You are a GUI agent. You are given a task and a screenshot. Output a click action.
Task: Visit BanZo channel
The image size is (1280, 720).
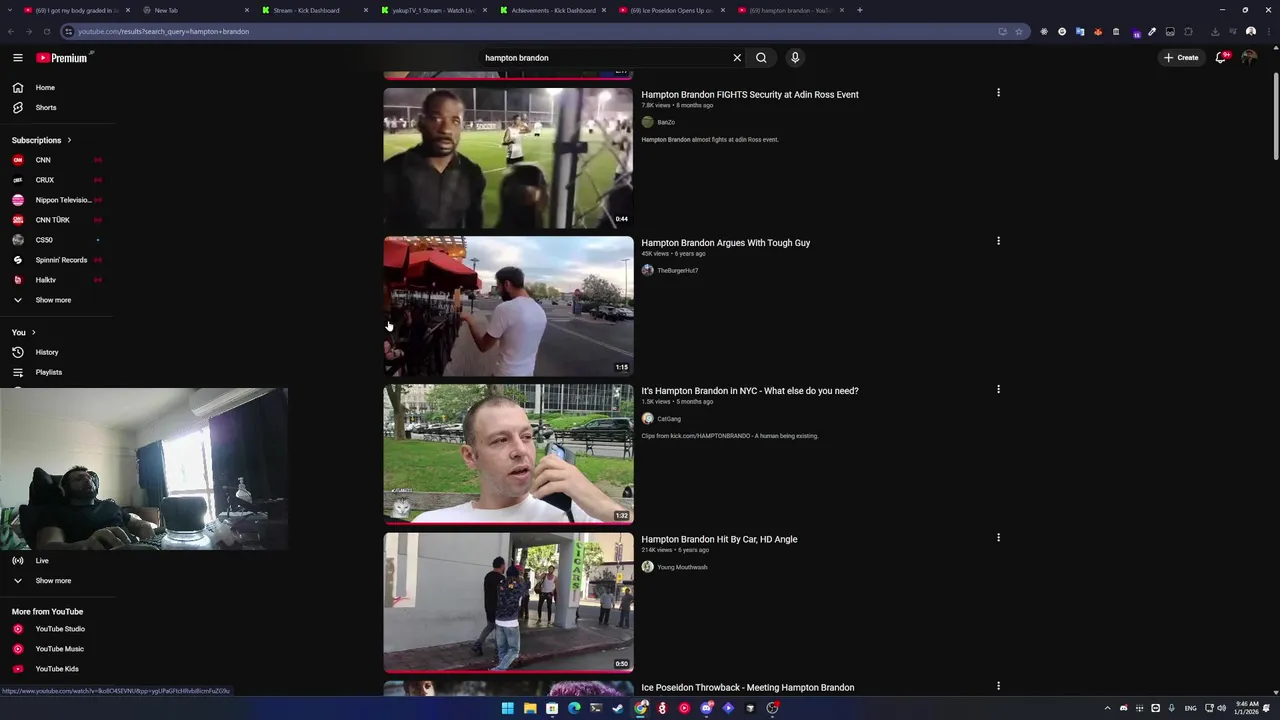click(x=666, y=123)
